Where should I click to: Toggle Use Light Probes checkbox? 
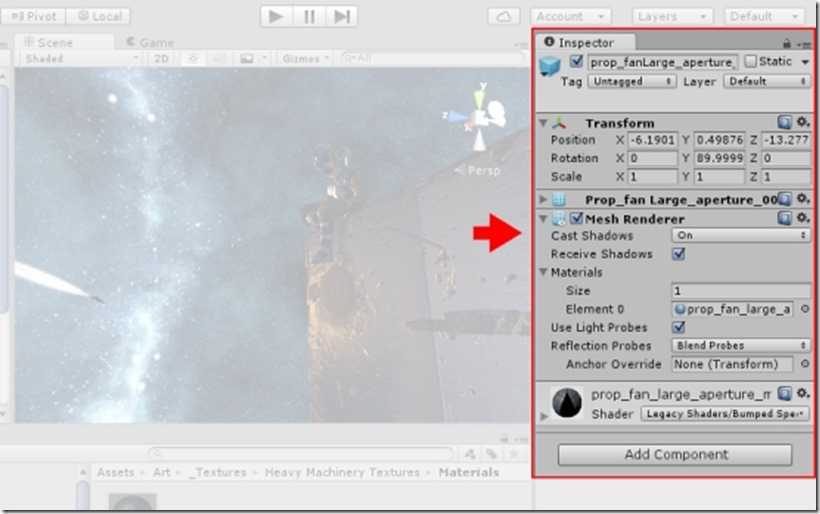tap(679, 327)
